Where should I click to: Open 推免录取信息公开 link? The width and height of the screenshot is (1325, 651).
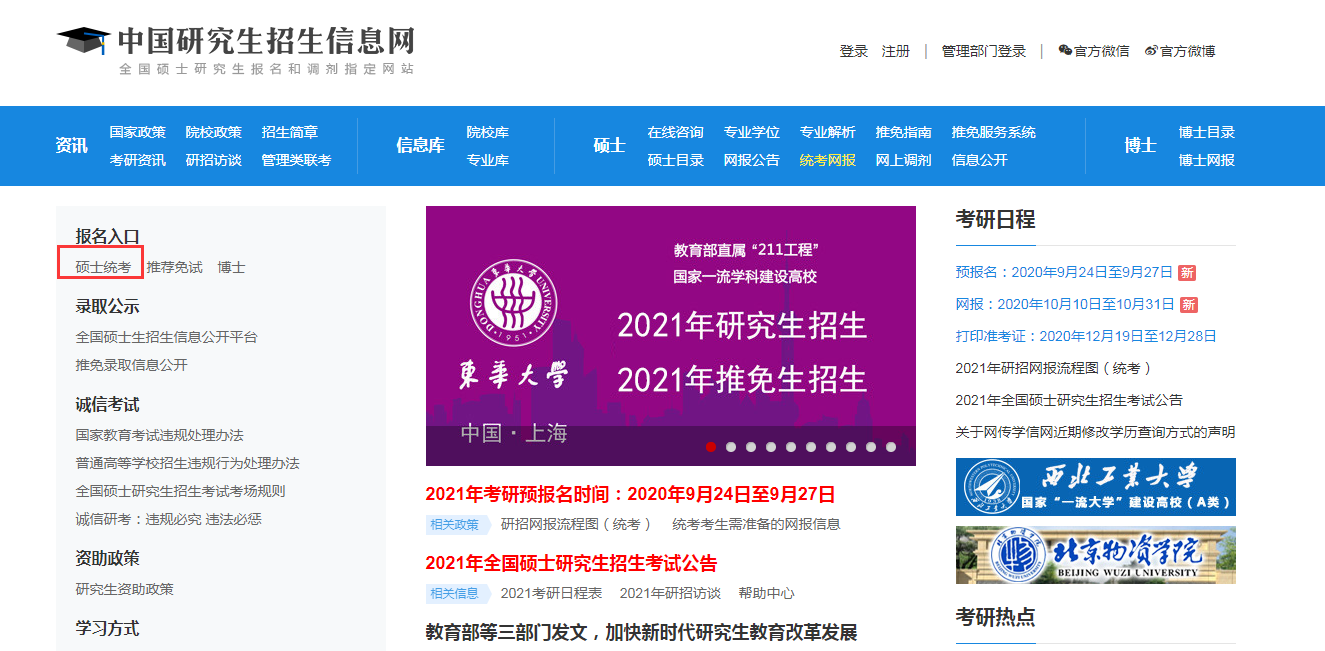tap(132, 365)
